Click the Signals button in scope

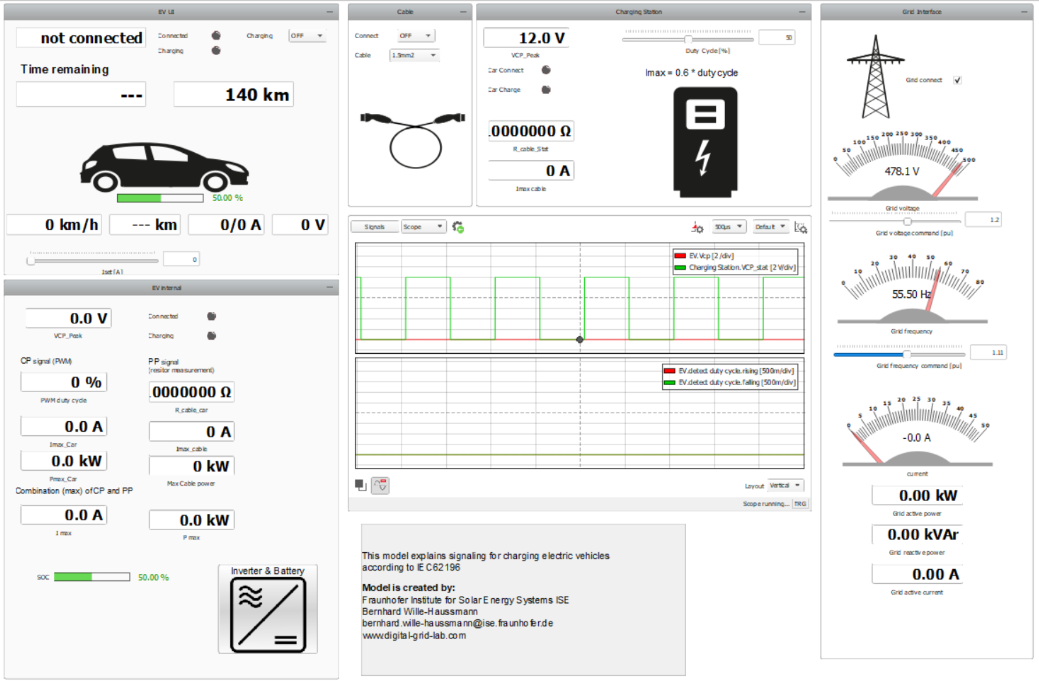click(375, 227)
